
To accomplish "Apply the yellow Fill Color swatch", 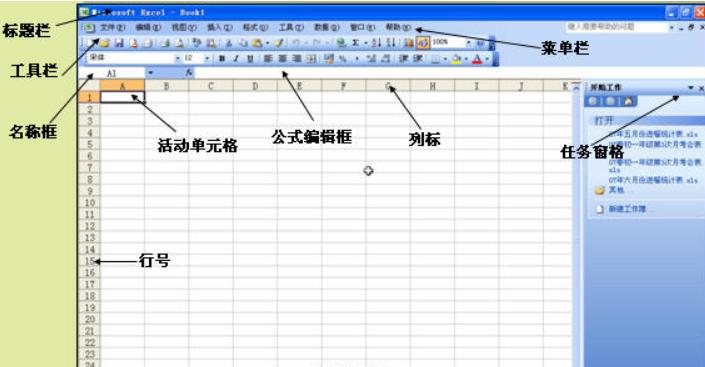I will tap(456, 59).
